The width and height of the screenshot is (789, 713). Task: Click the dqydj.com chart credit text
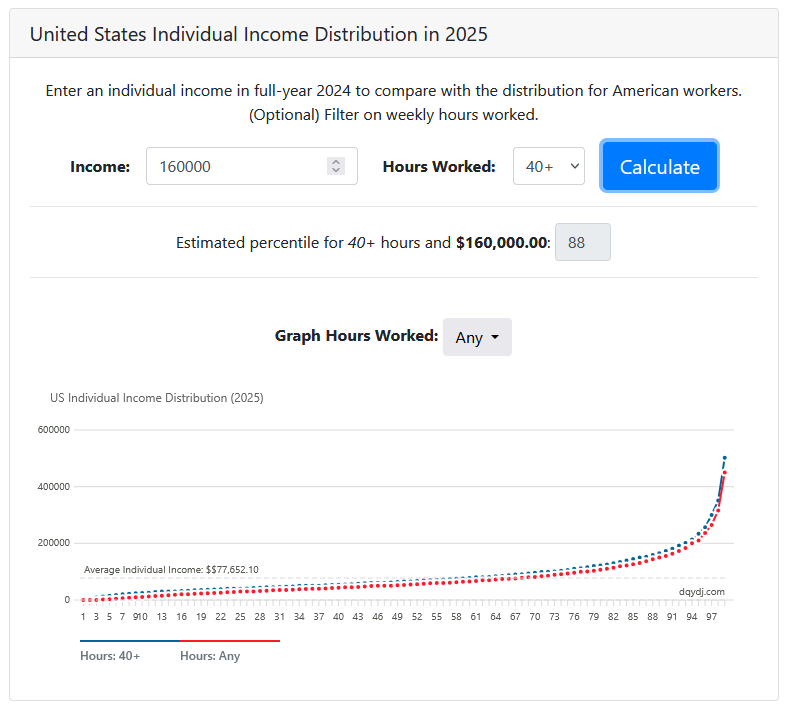coord(701,592)
